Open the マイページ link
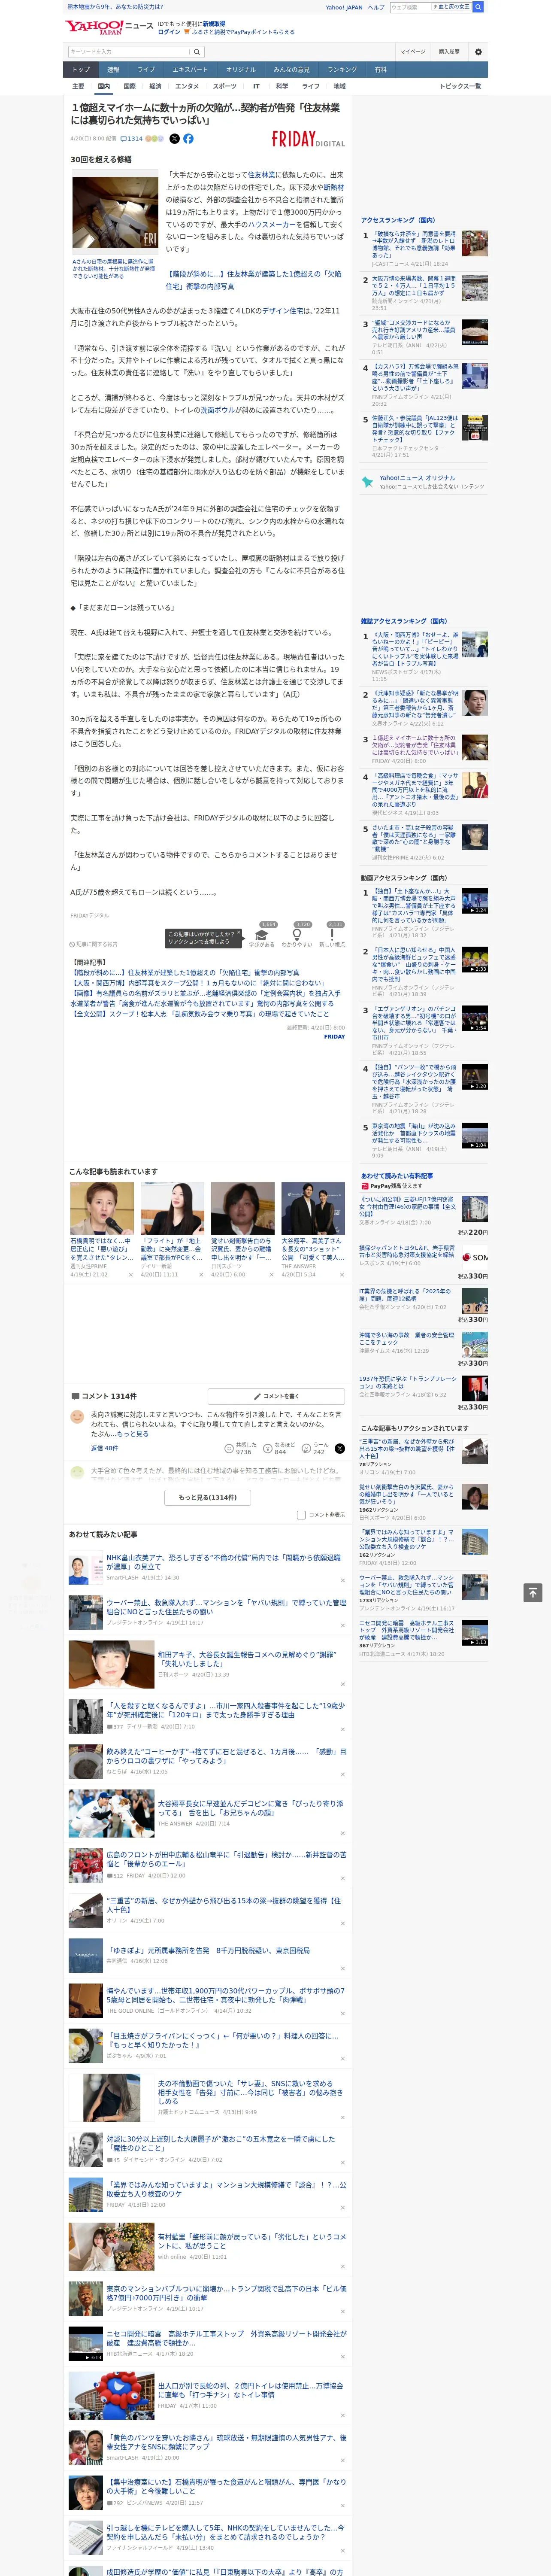The width and height of the screenshot is (551, 2576). (412, 51)
